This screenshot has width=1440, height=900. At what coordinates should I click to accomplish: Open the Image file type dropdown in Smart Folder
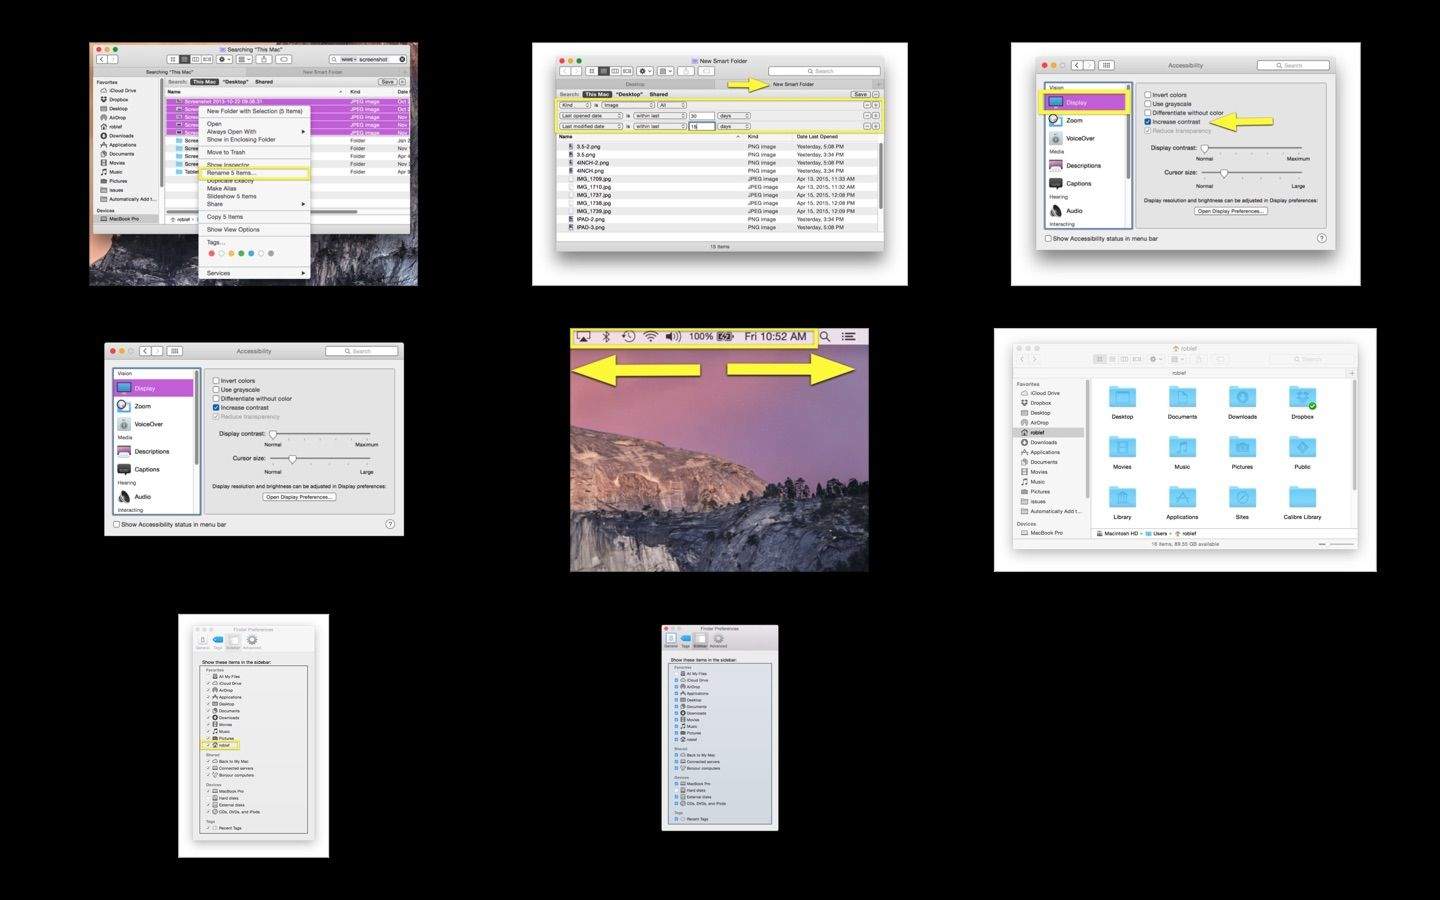pyautogui.click(x=627, y=105)
